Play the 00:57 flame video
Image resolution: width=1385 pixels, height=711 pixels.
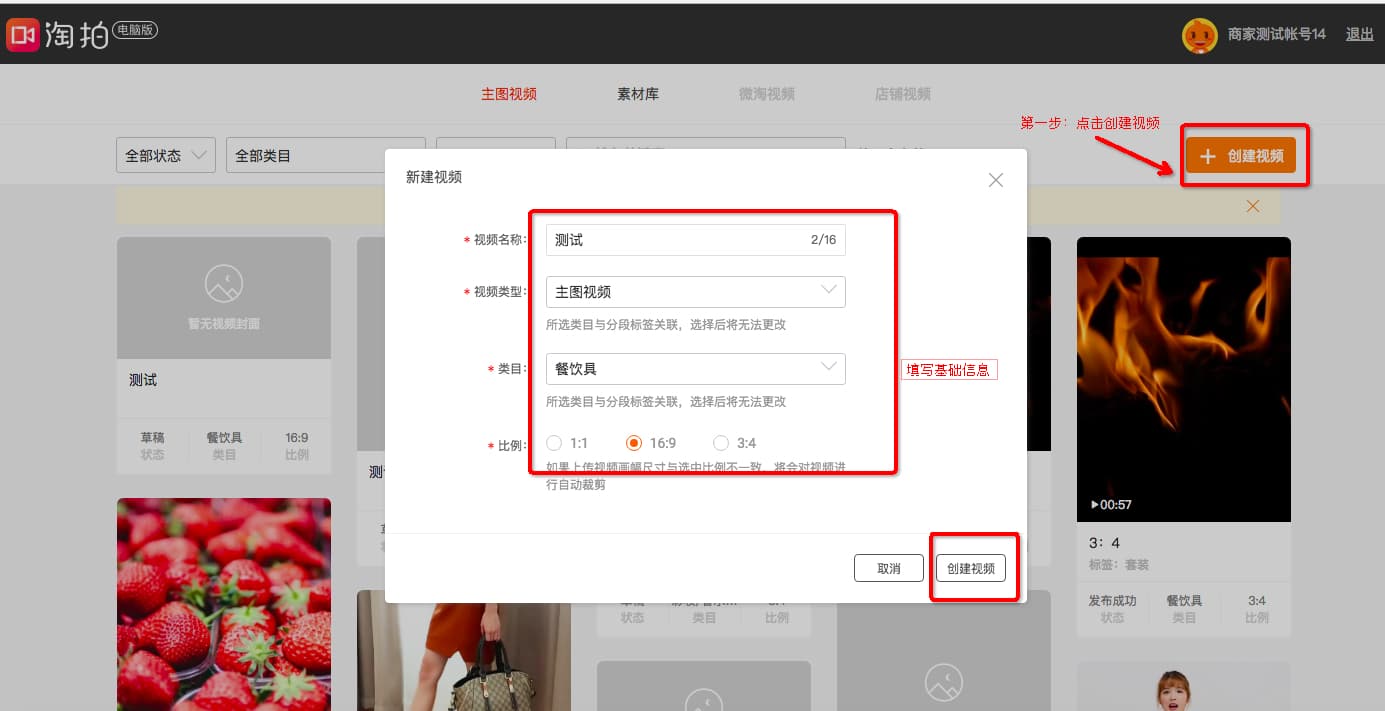[x=1095, y=505]
